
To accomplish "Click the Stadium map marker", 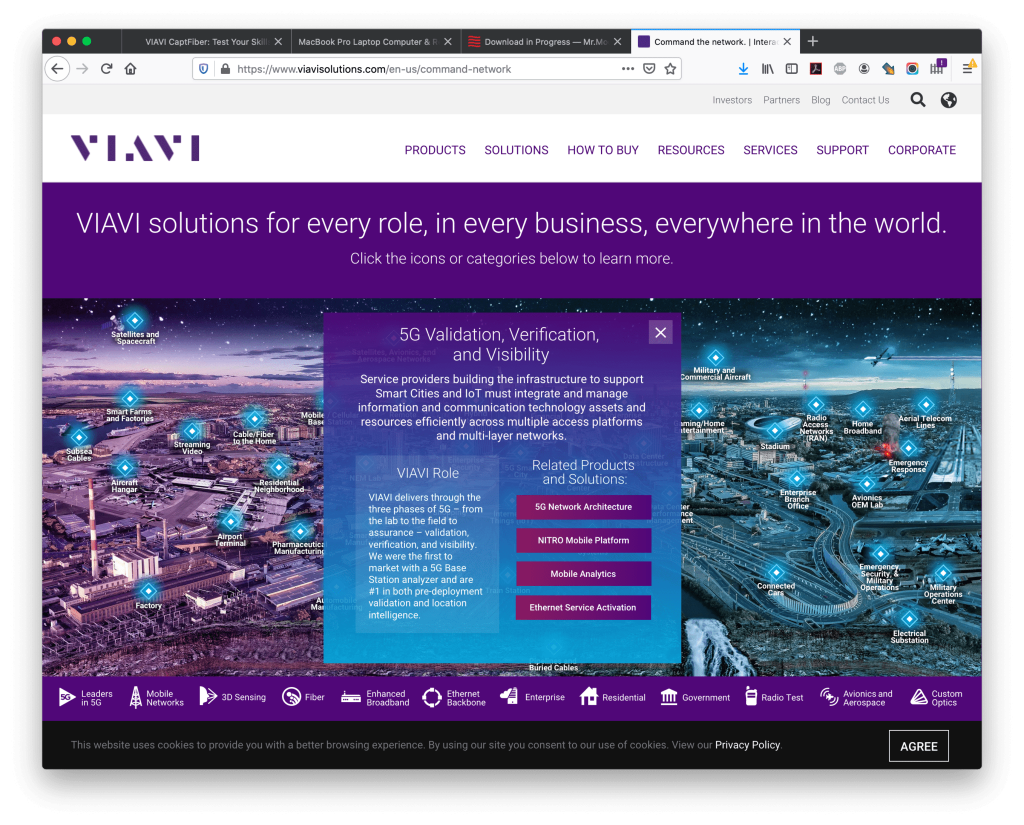I will pyautogui.click(x=775, y=430).
